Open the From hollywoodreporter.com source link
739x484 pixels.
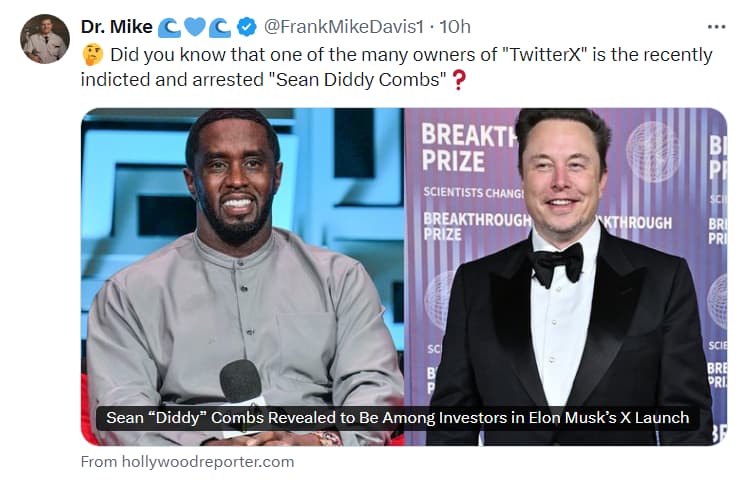point(187,462)
